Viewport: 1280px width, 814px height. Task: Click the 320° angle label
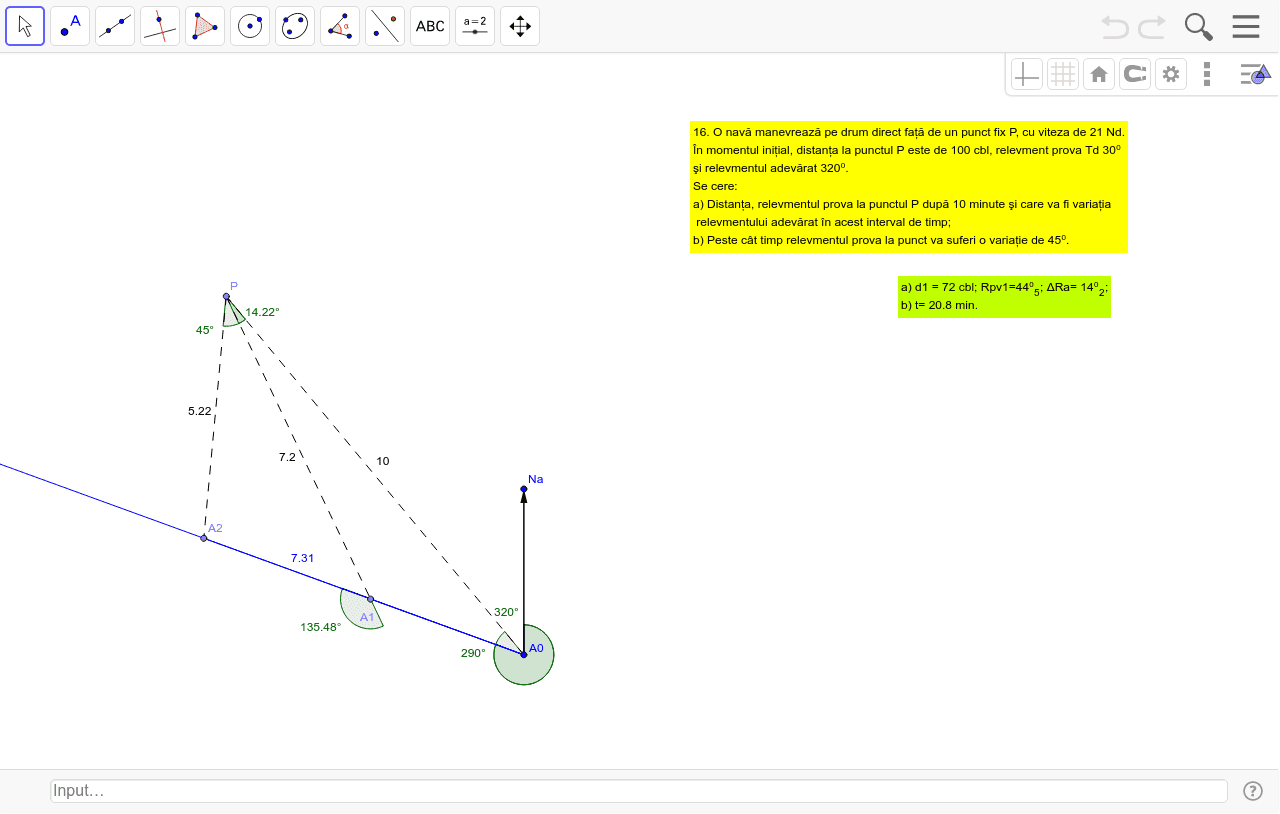pyautogui.click(x=506, y=612)
